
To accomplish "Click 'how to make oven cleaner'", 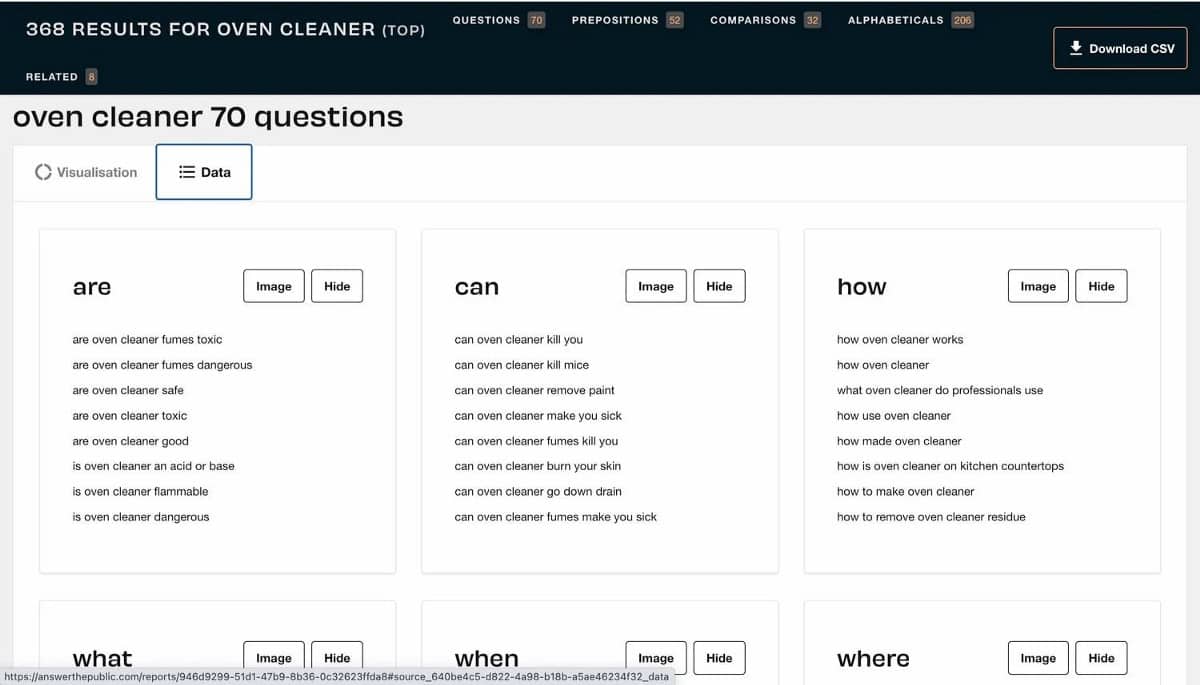I will (905, 492).
